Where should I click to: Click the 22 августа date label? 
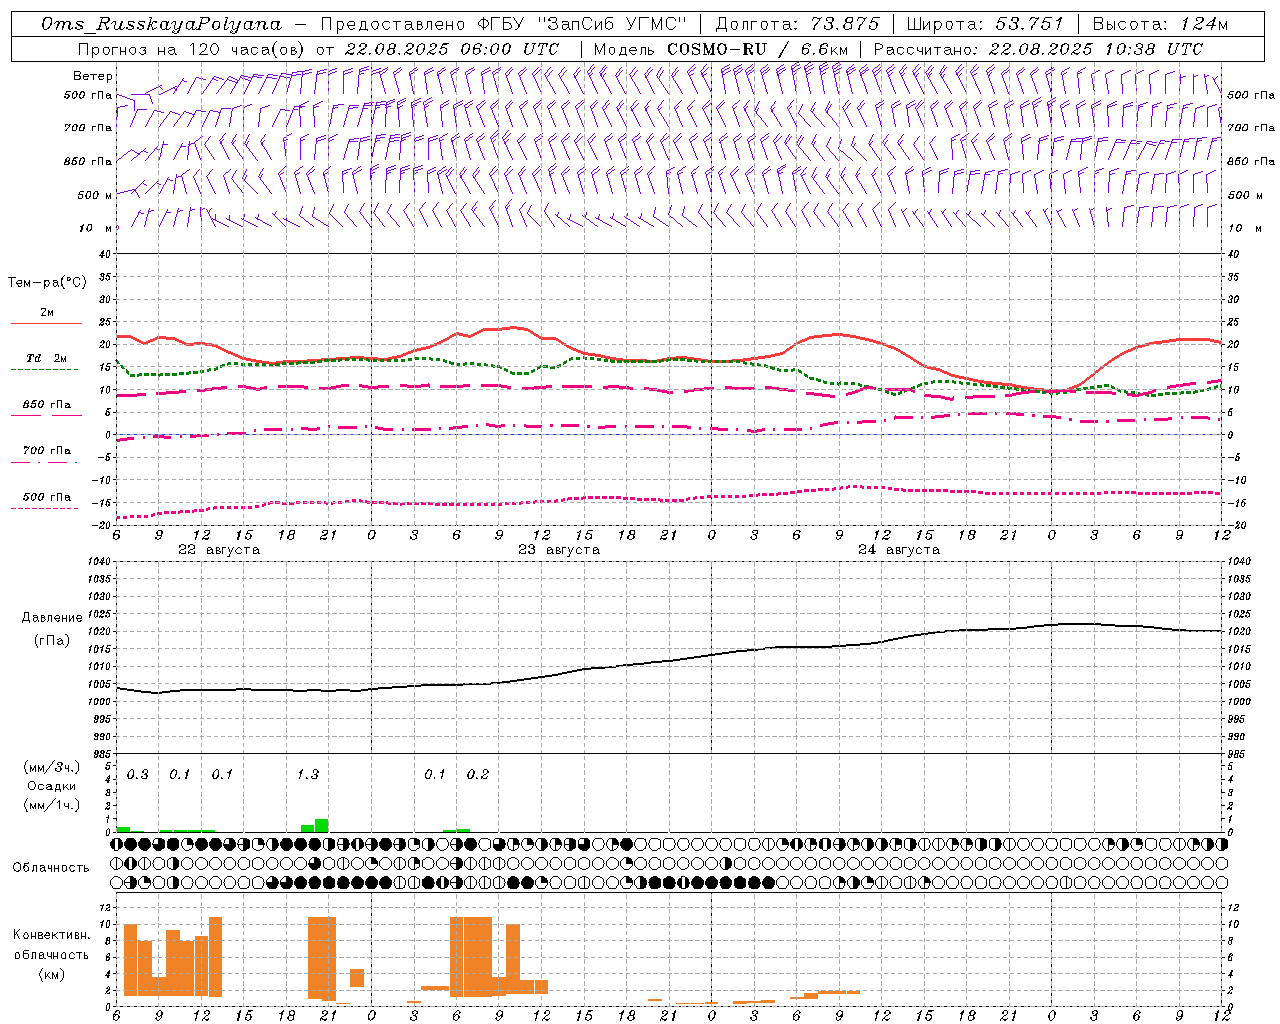[x=219, y=550]
